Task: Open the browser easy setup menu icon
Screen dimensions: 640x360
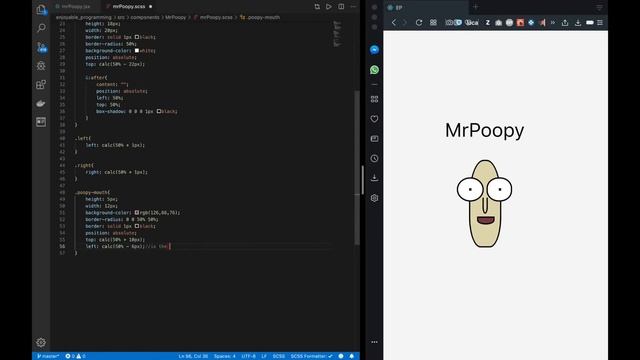Action: [600, 23]
